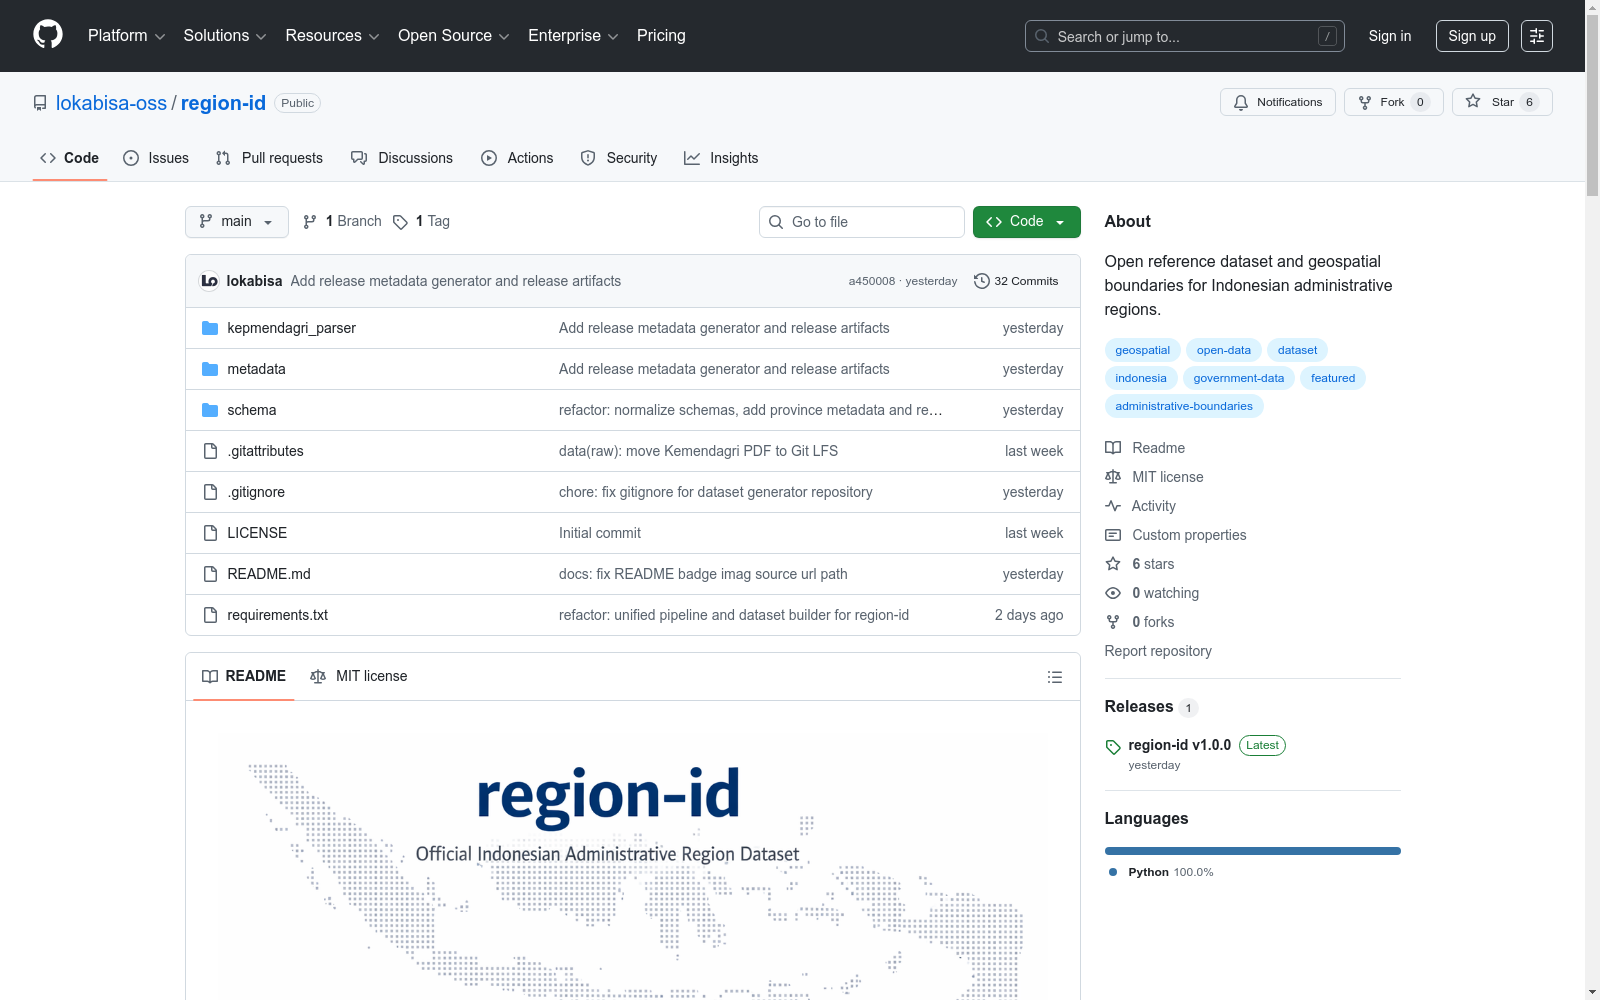Click the geospatial topic tag

click(1143, 350)
